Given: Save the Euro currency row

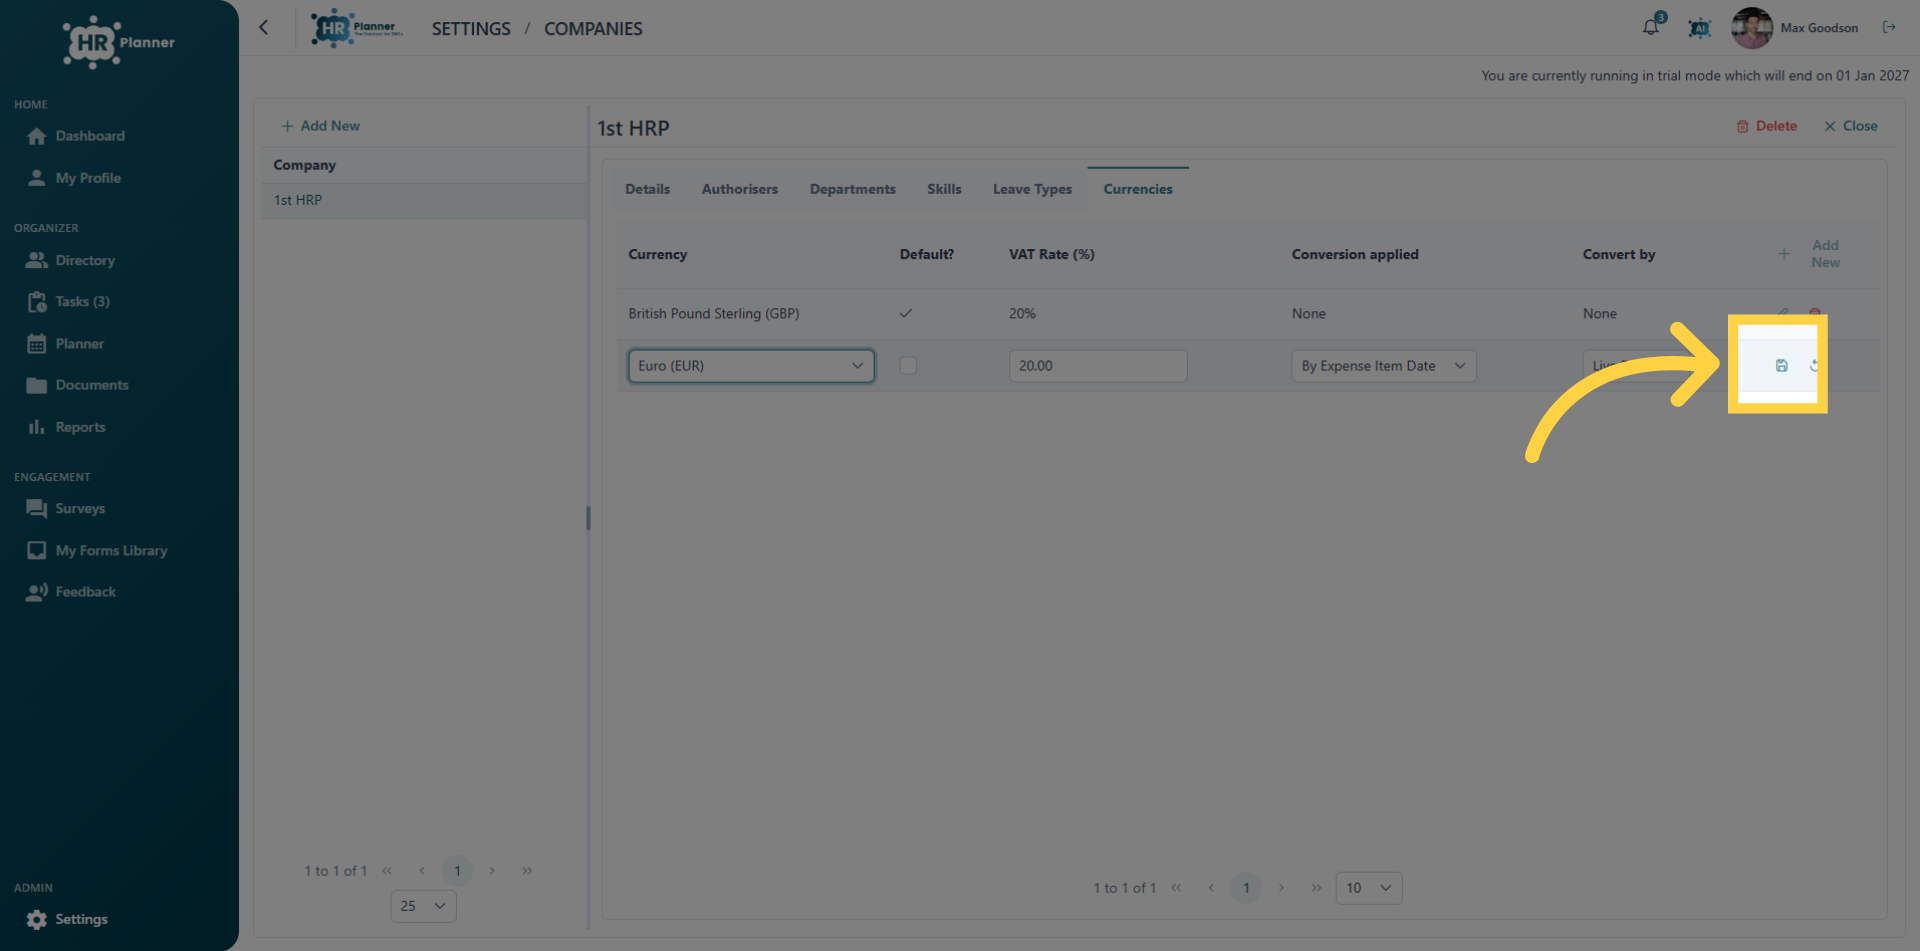Looking at the screenshot, I should point(1781,366).
